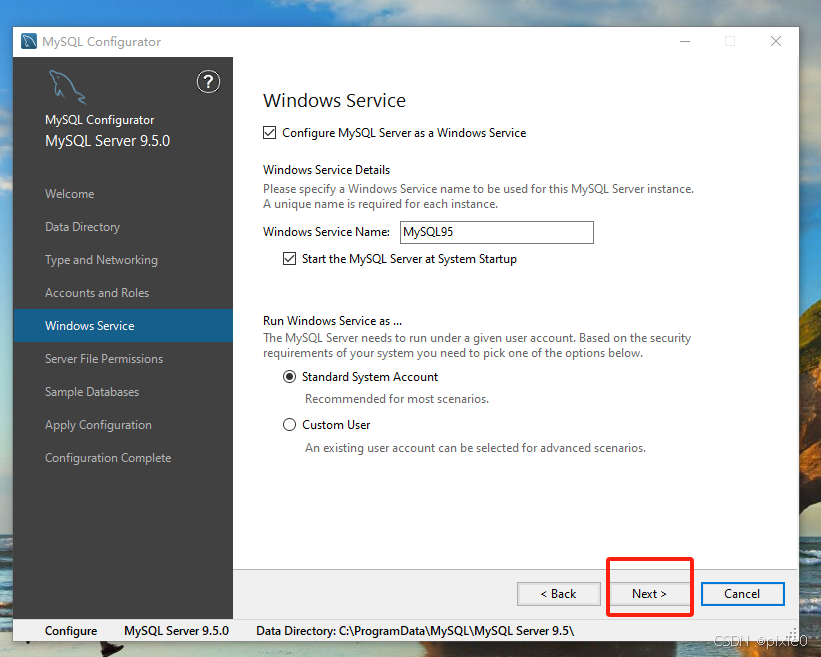Click the MySQL dolphin logo in sidebar
The width and height of the screenshot is (821, 657).
point(68,87)
